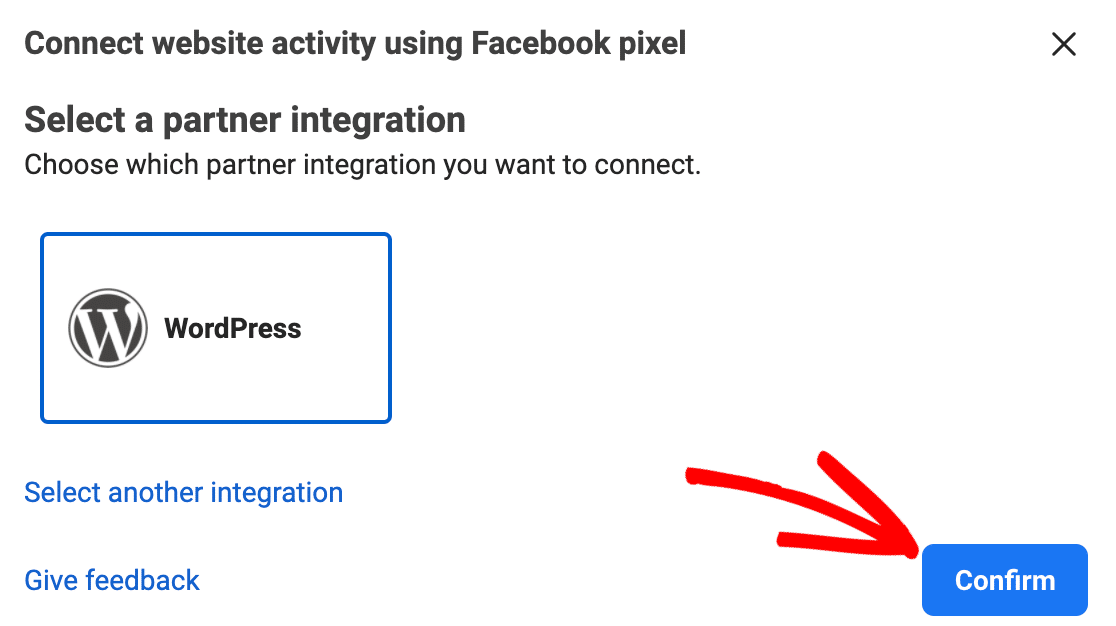
Task: Click the Connect website activity dialog title
Action: (x=355, y=44)
